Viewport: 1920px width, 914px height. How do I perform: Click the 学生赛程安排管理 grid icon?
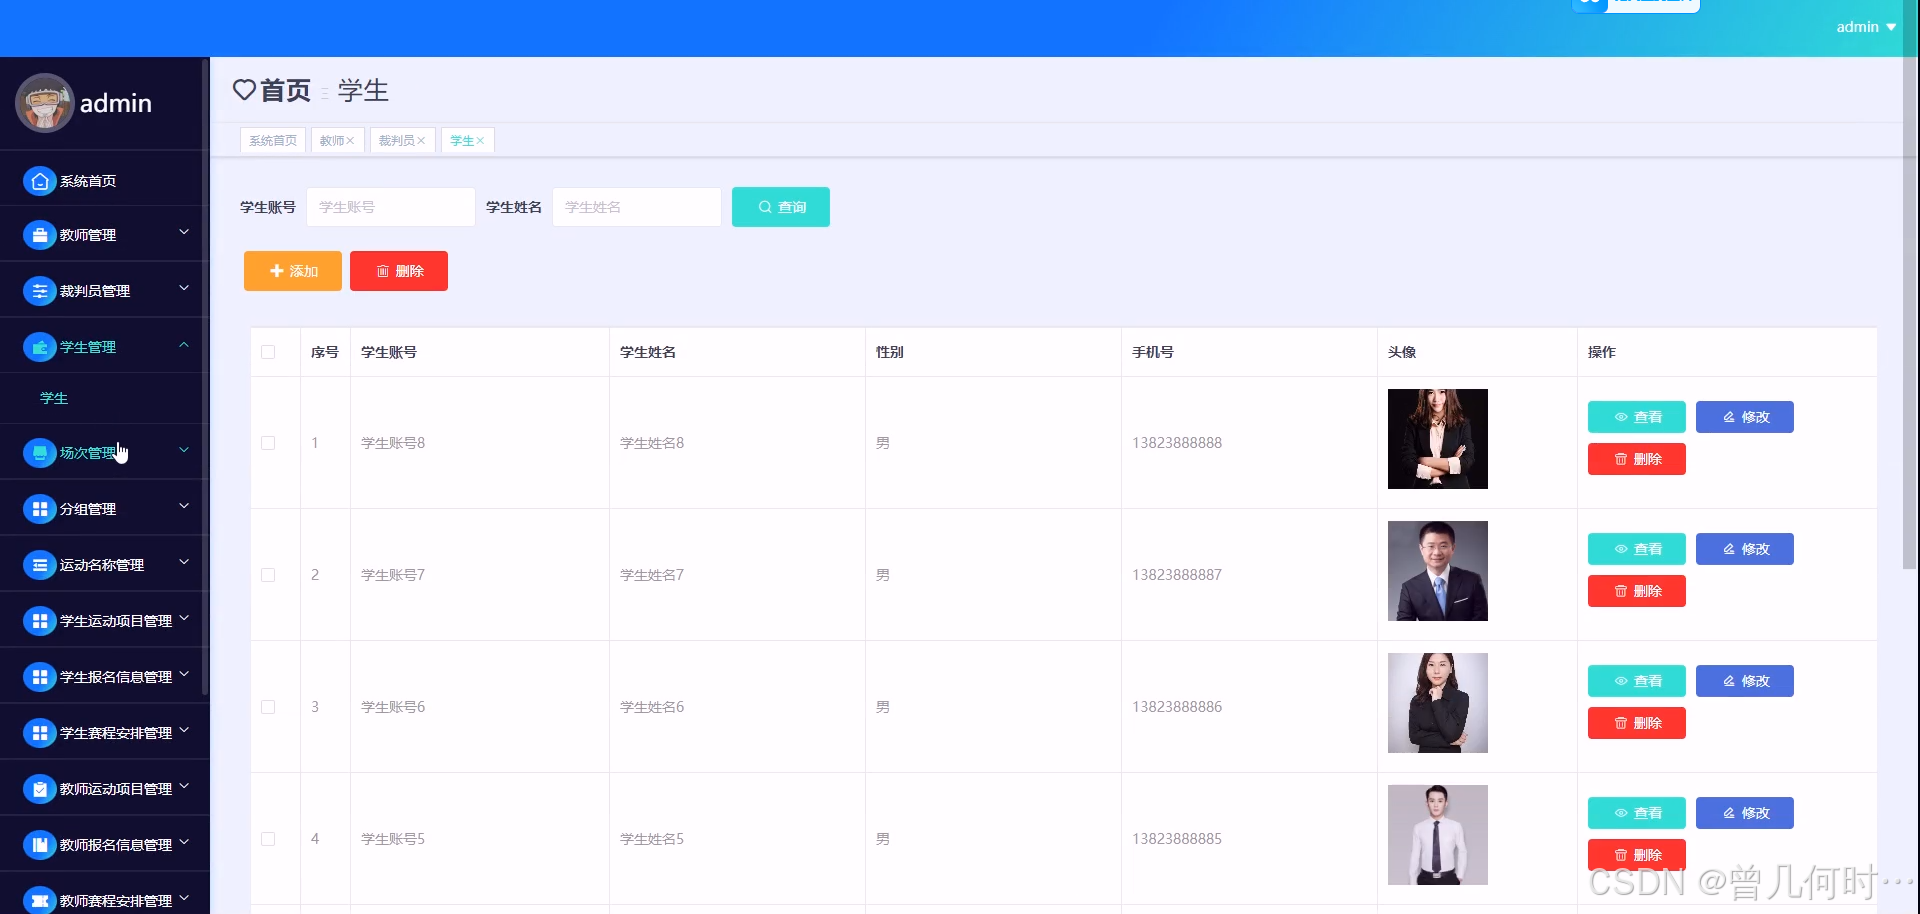[39, 733]
